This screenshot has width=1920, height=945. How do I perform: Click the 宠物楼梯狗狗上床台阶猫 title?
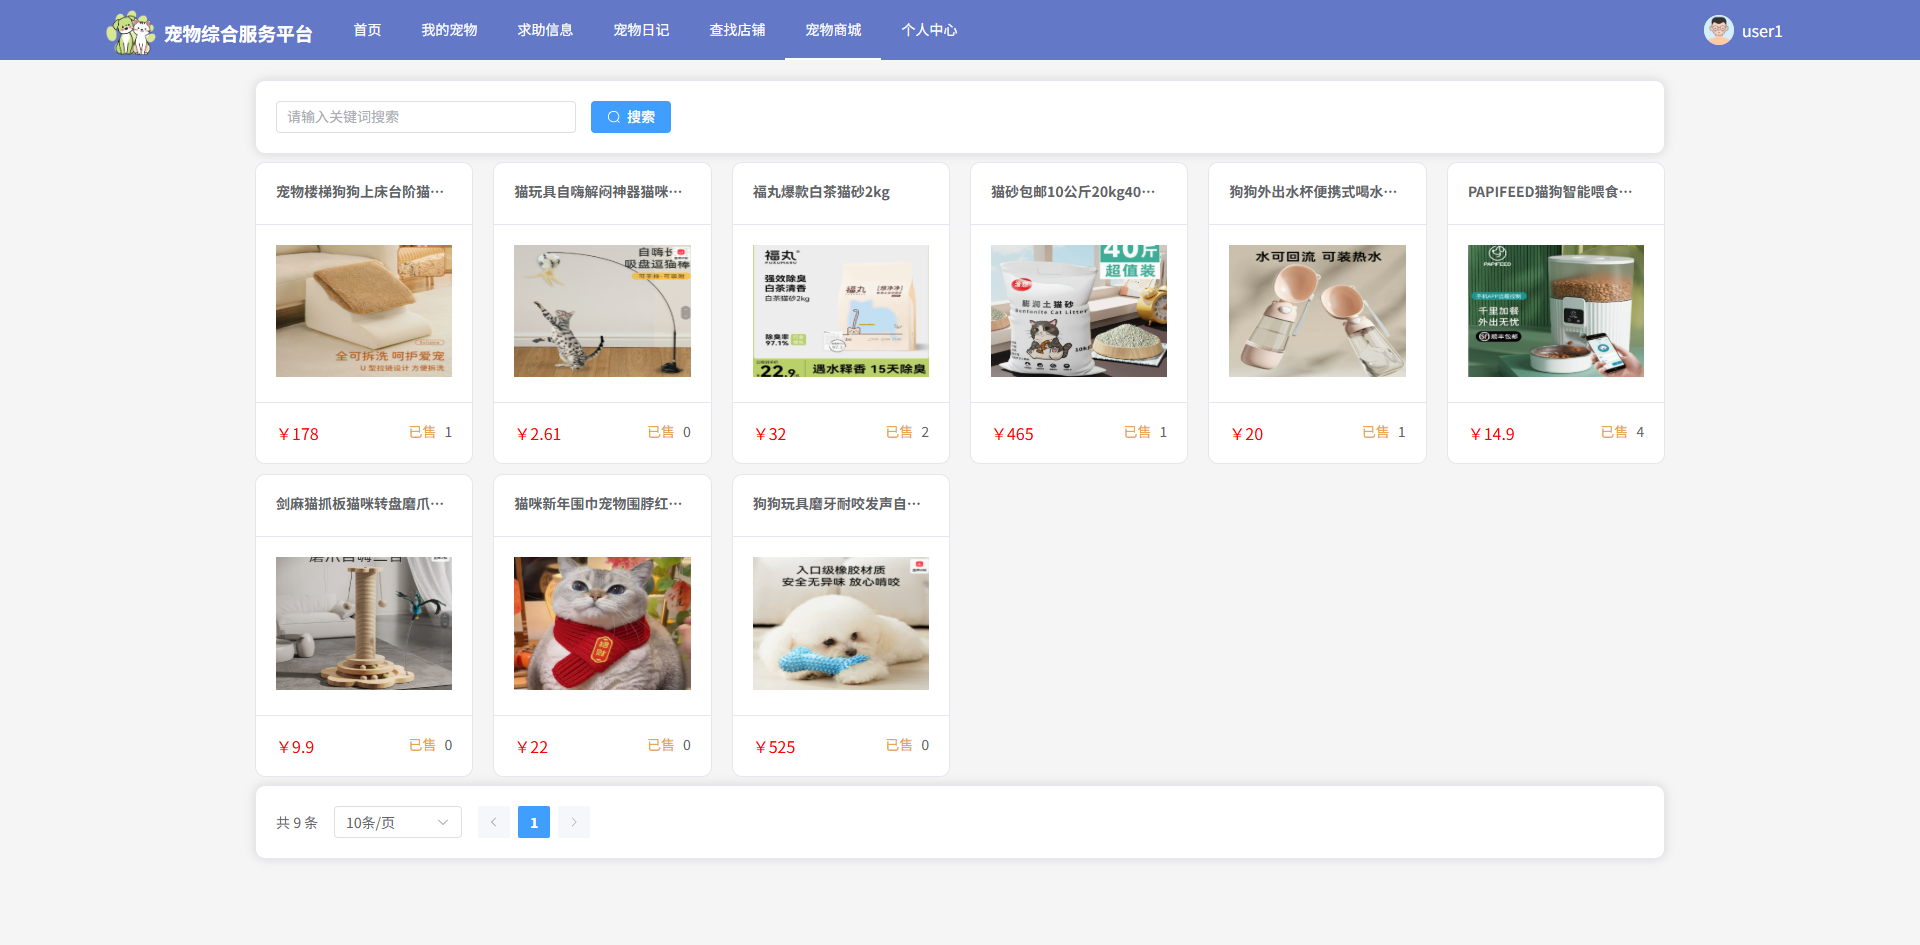coord(360,192)
